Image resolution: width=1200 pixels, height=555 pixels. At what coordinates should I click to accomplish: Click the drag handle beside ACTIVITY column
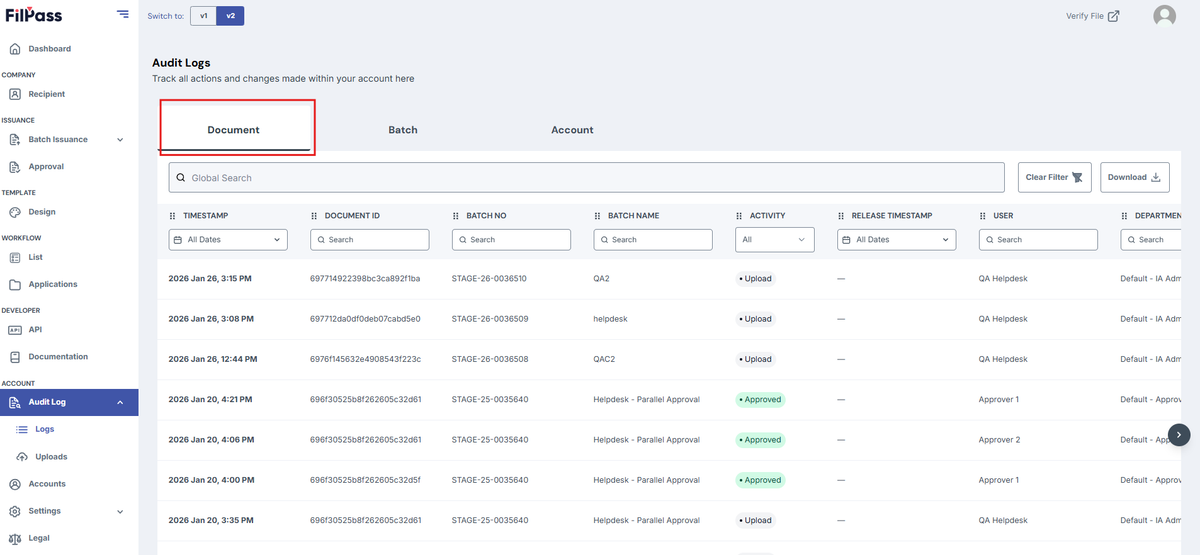tap(739, 216)
